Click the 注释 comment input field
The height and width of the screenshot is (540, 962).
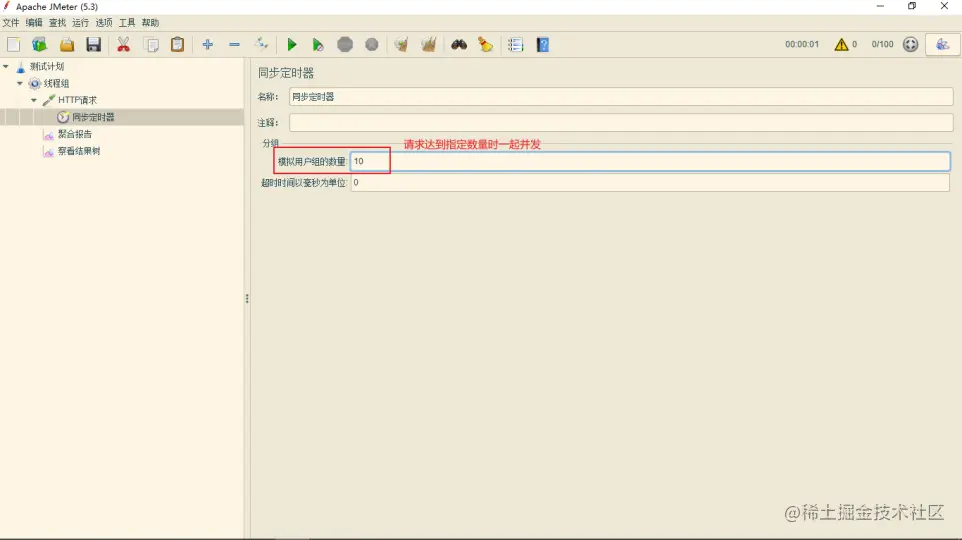621,122
